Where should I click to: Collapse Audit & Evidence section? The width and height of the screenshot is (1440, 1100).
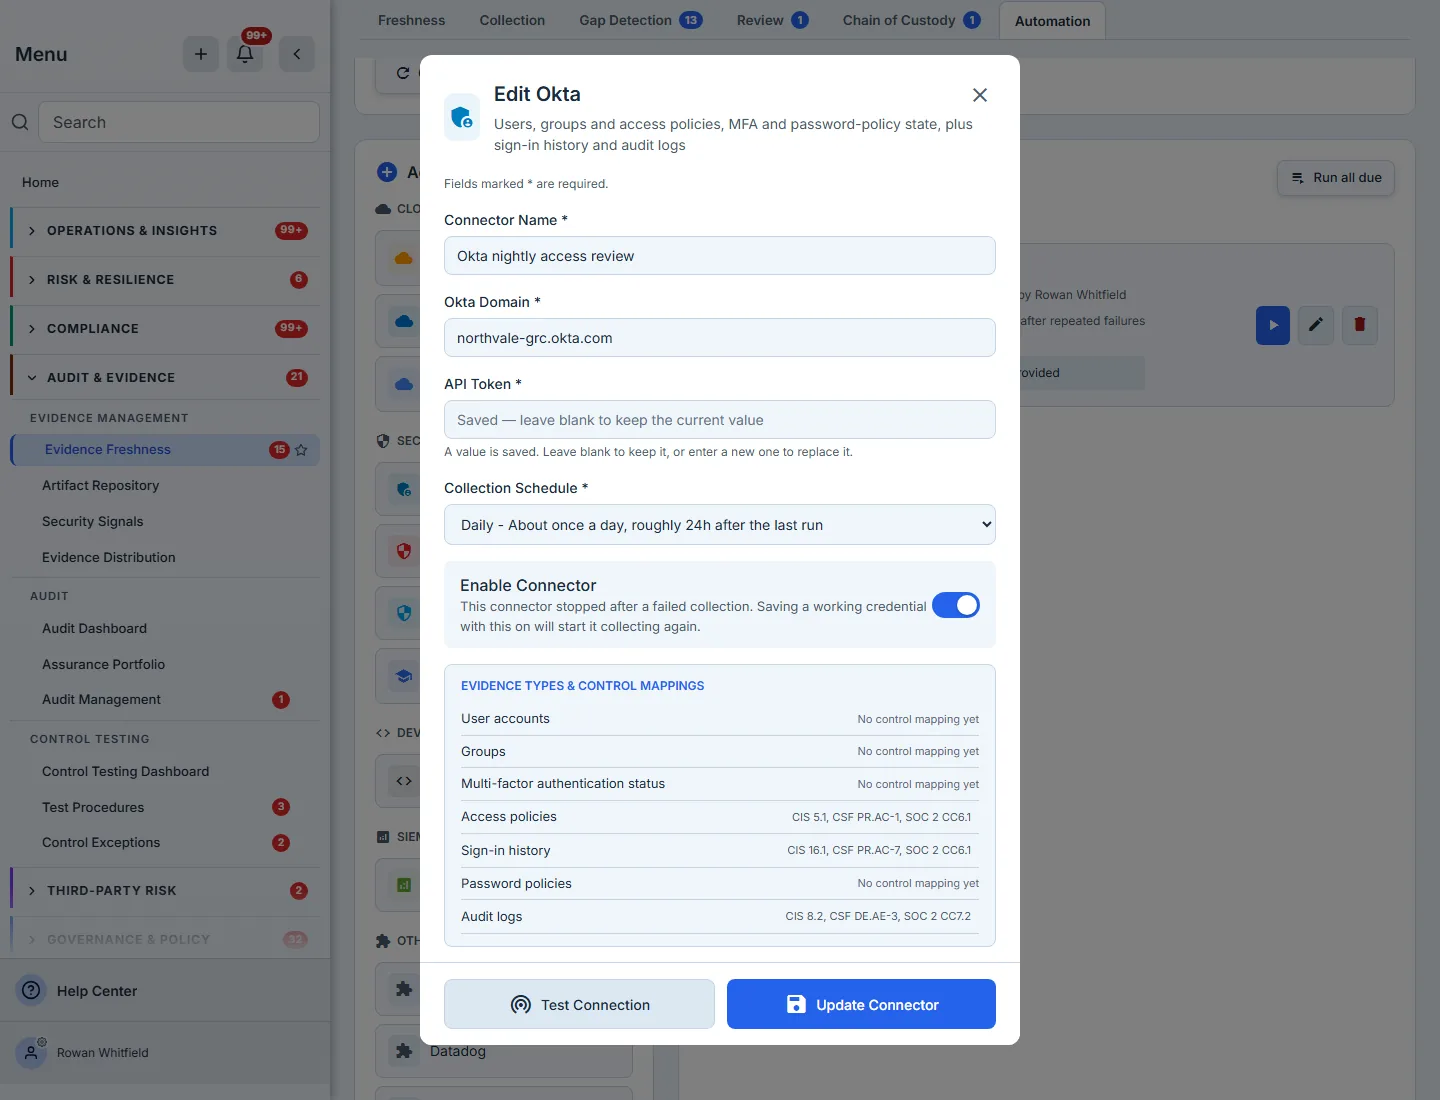tap(165, 377)
